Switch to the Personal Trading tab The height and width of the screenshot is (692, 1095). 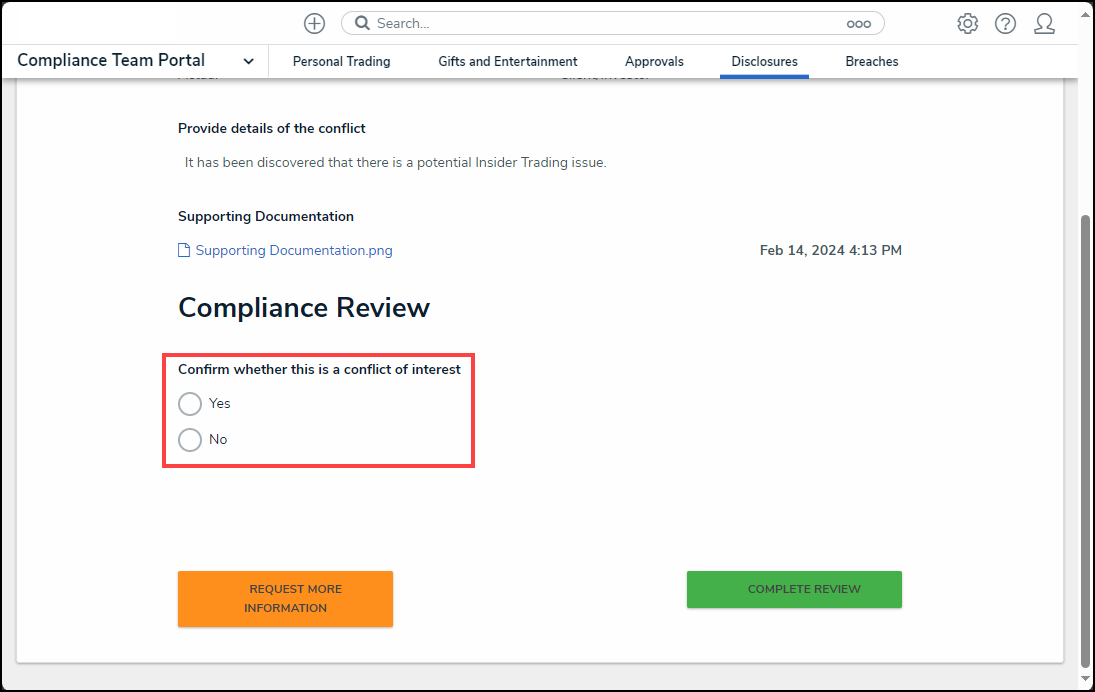[x=341, y=61]
